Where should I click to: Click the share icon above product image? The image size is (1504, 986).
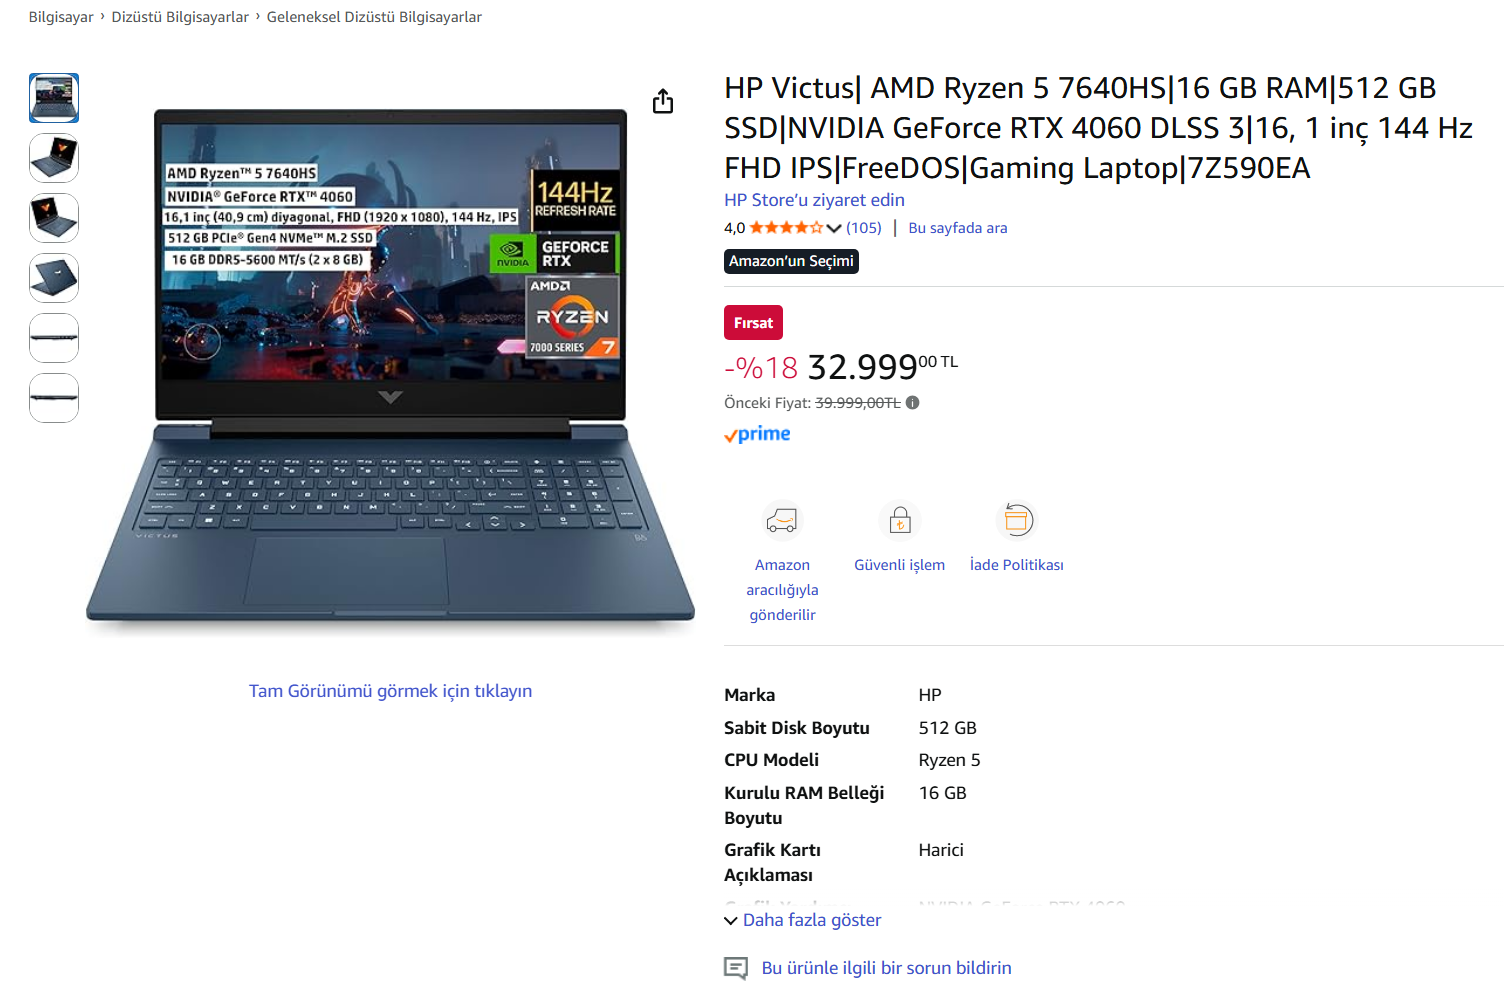pos(663,101)
